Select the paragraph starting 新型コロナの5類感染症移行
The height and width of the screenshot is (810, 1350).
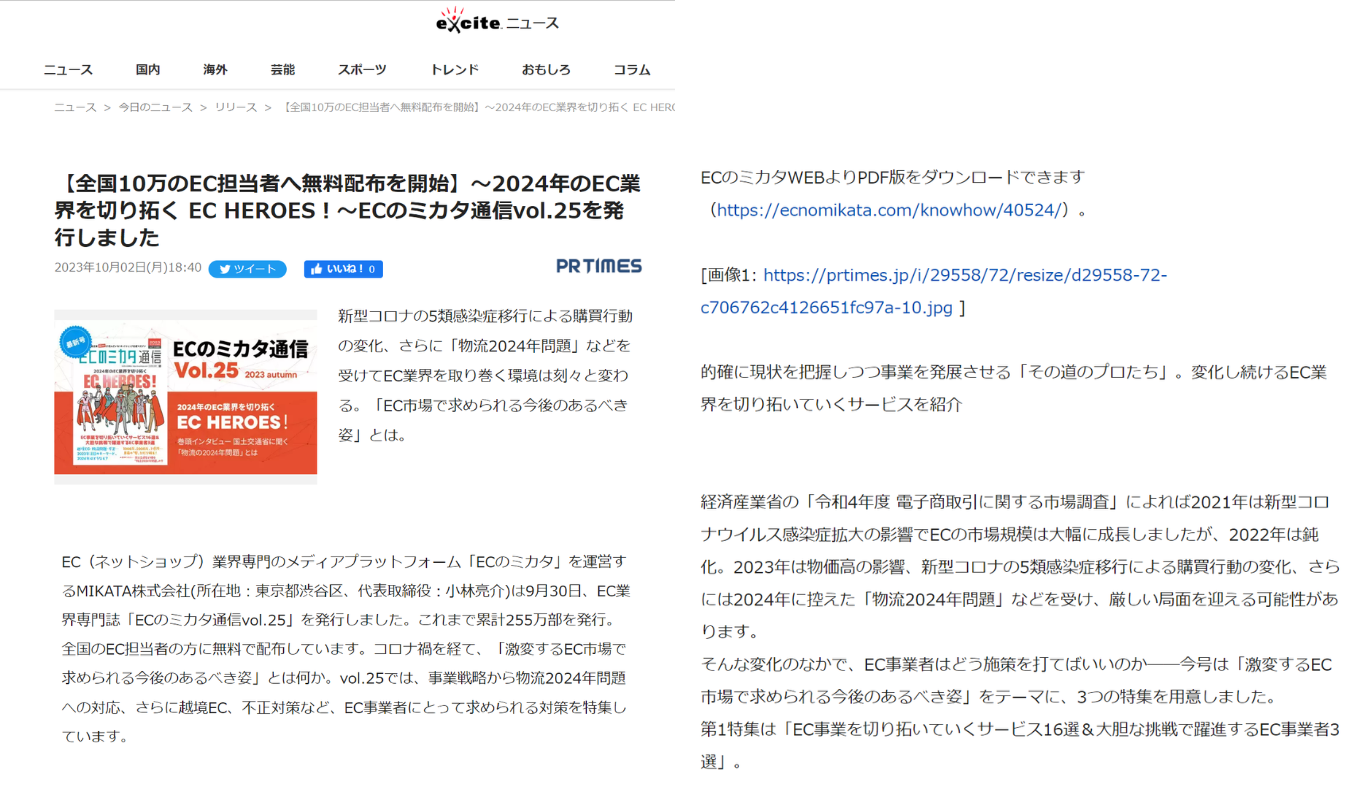click(485, 375)
